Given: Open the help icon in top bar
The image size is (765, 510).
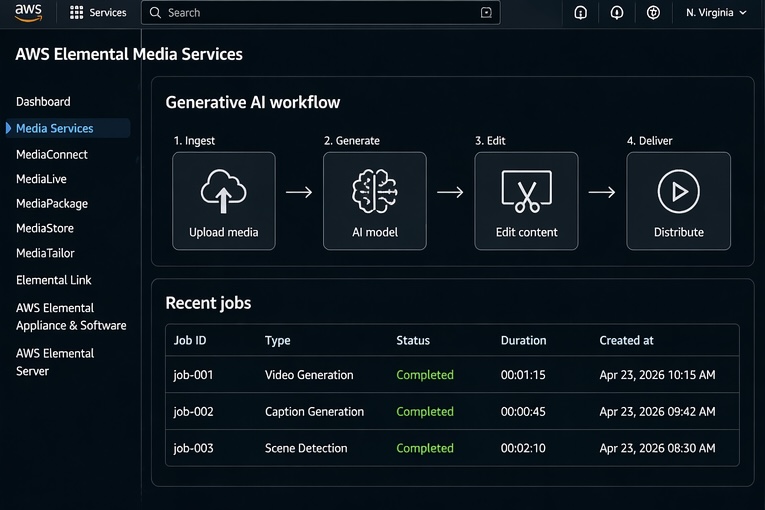Looking at the screenshot, I should pos(654,13).
